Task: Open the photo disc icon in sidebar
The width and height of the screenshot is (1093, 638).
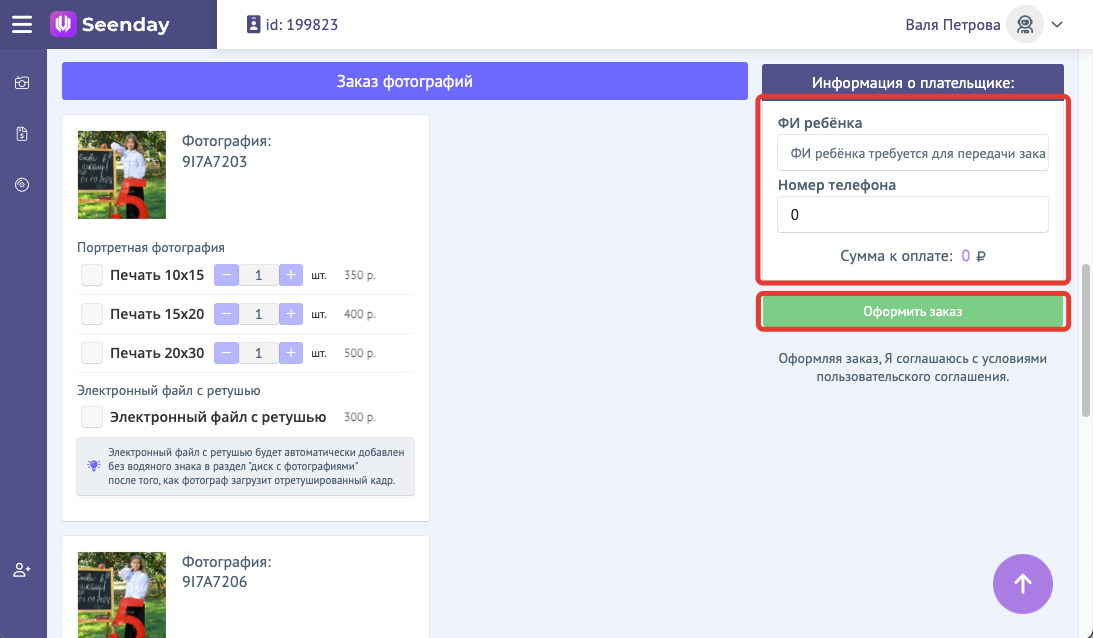Action: pos(22,184)
